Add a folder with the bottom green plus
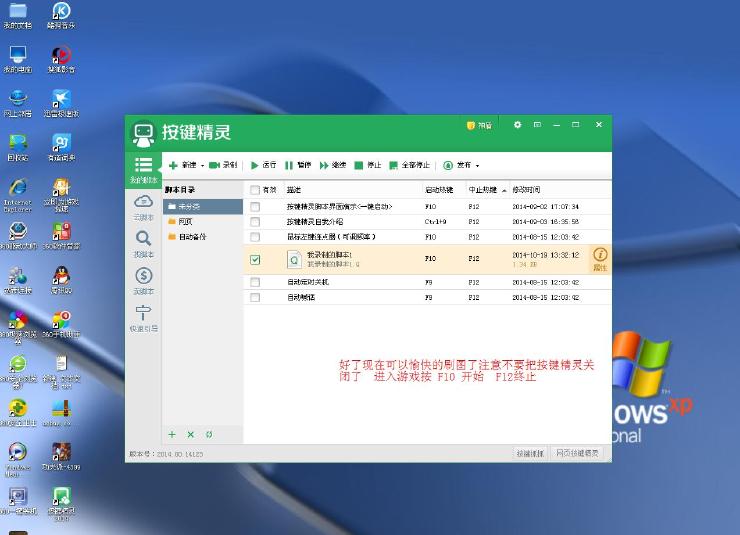Screen dimensions: 740x535 coord(172,434)
